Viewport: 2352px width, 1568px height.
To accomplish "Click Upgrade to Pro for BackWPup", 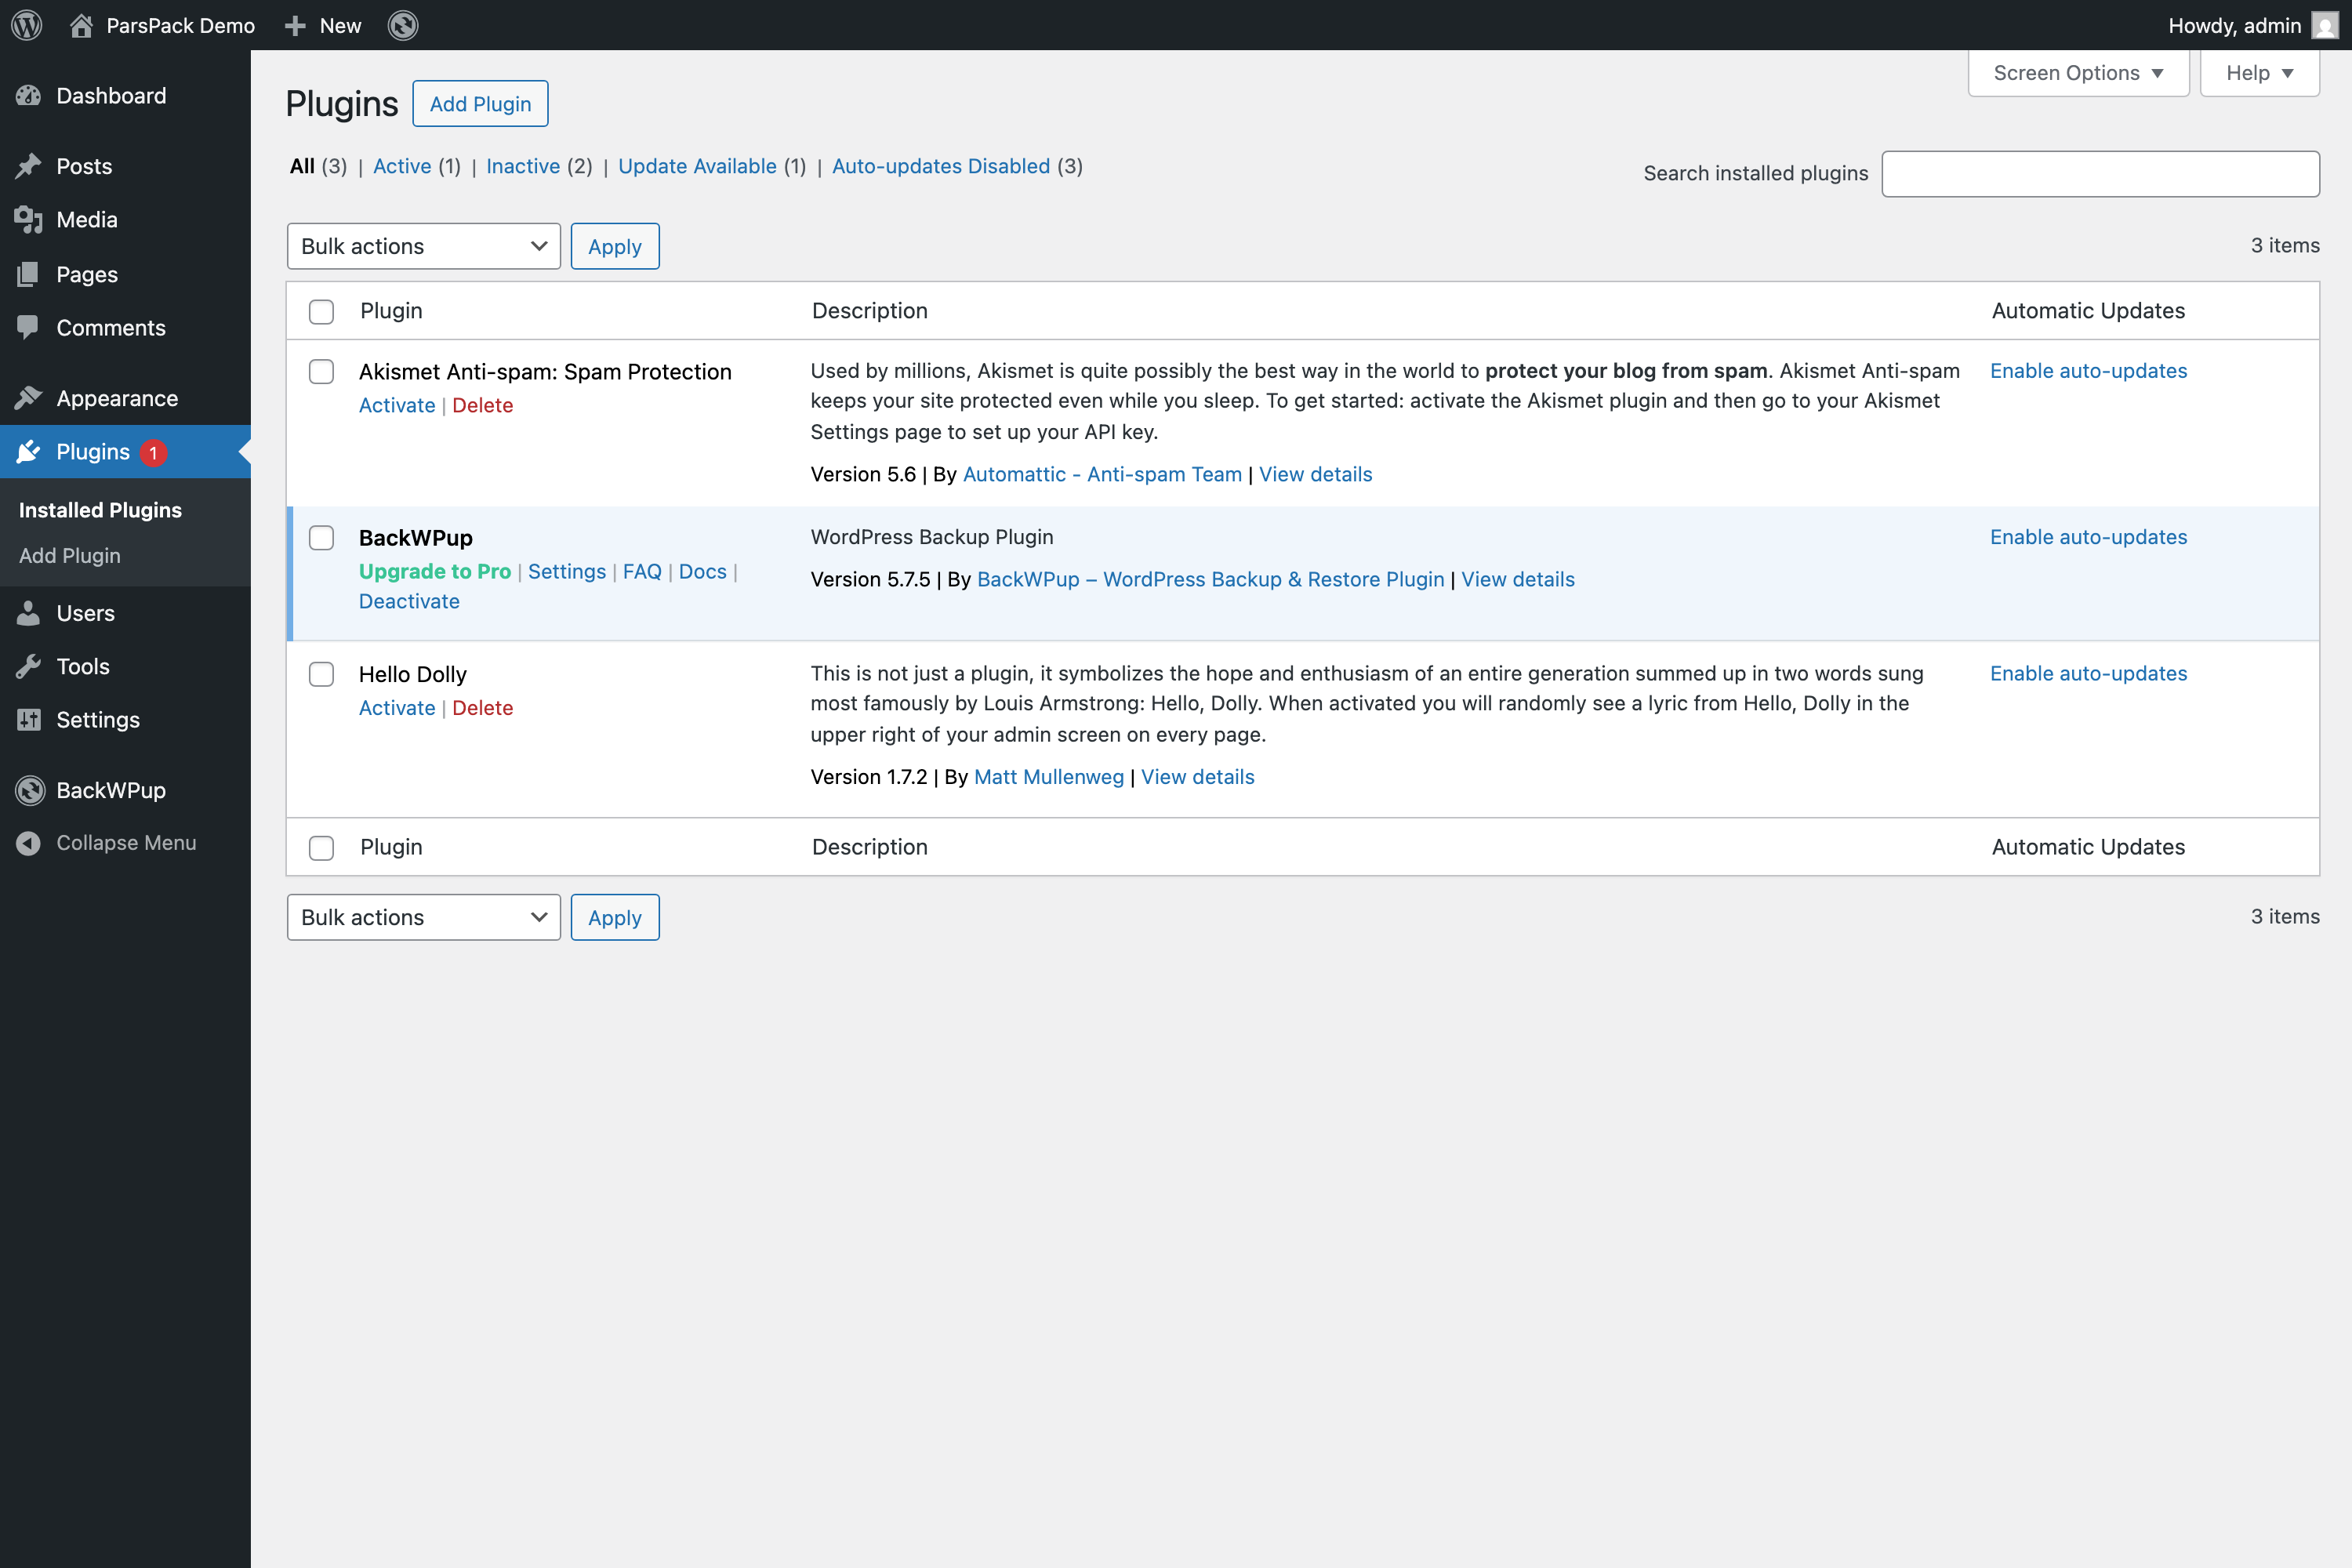I will tap(435, 571).
